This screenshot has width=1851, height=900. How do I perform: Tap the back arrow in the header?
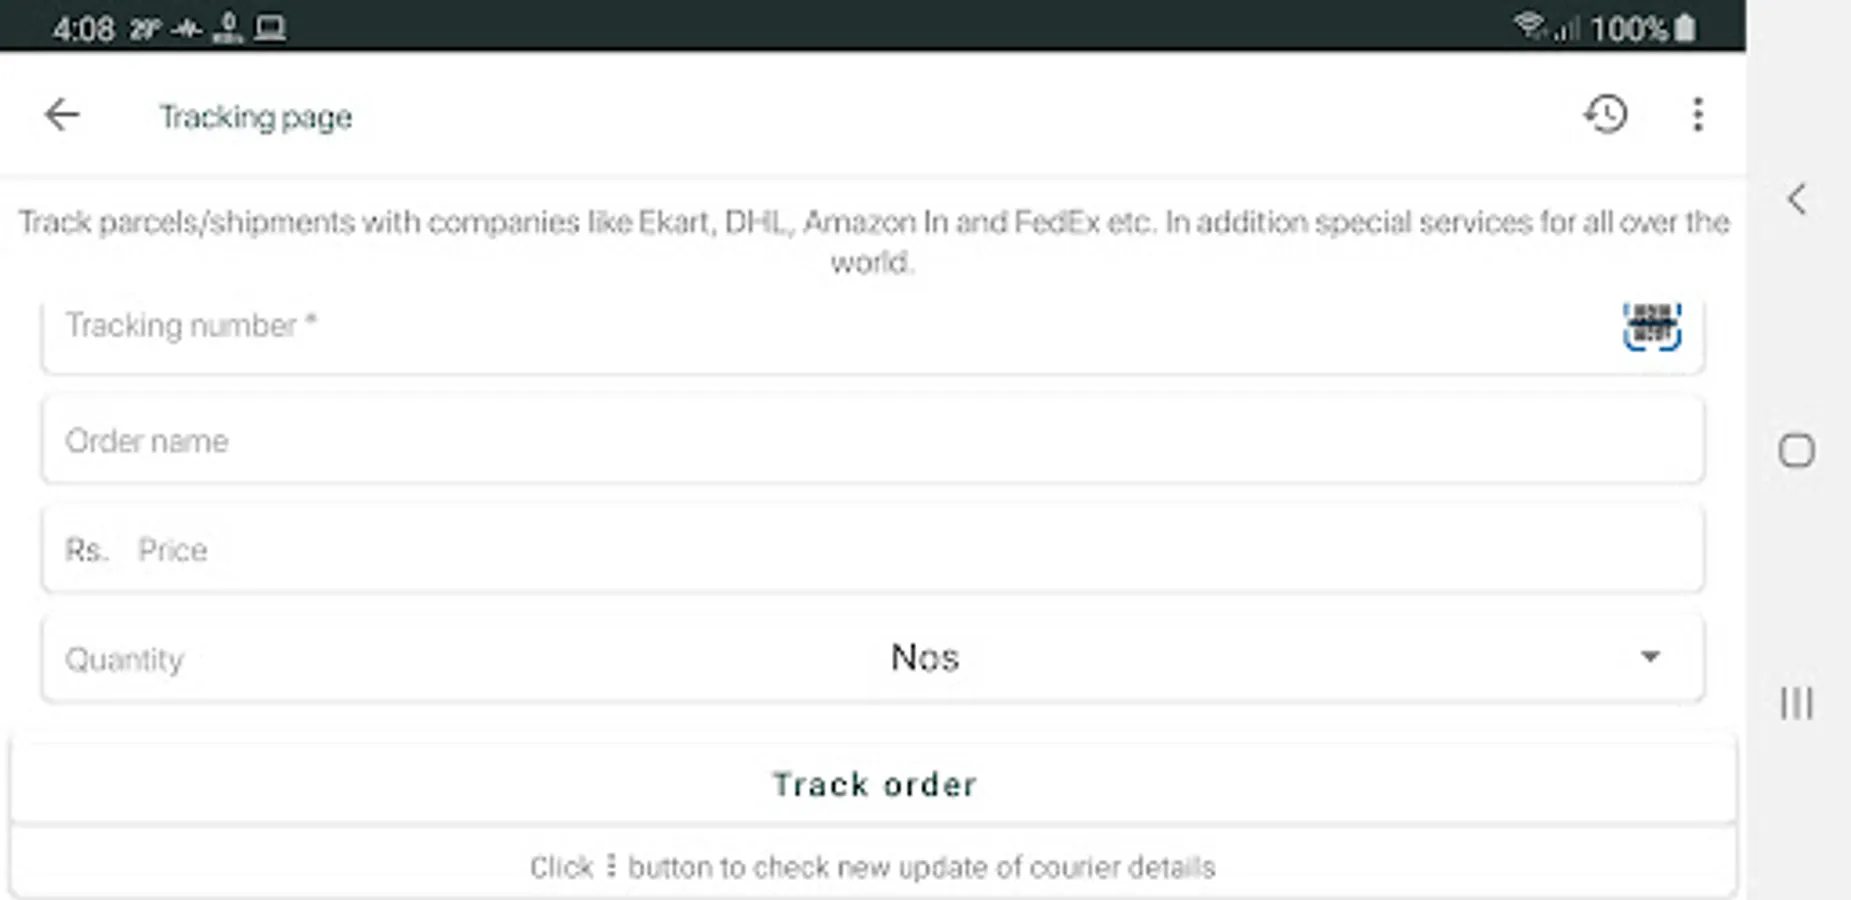61,115
